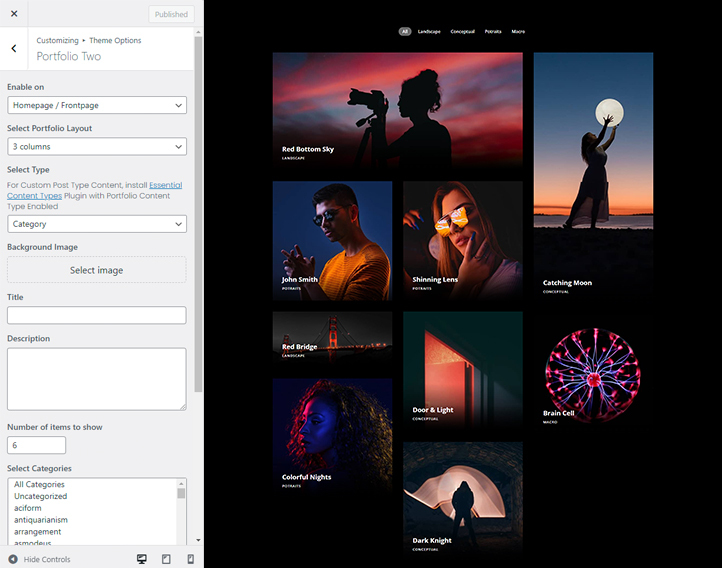Click inside the Number of items field

37,445
